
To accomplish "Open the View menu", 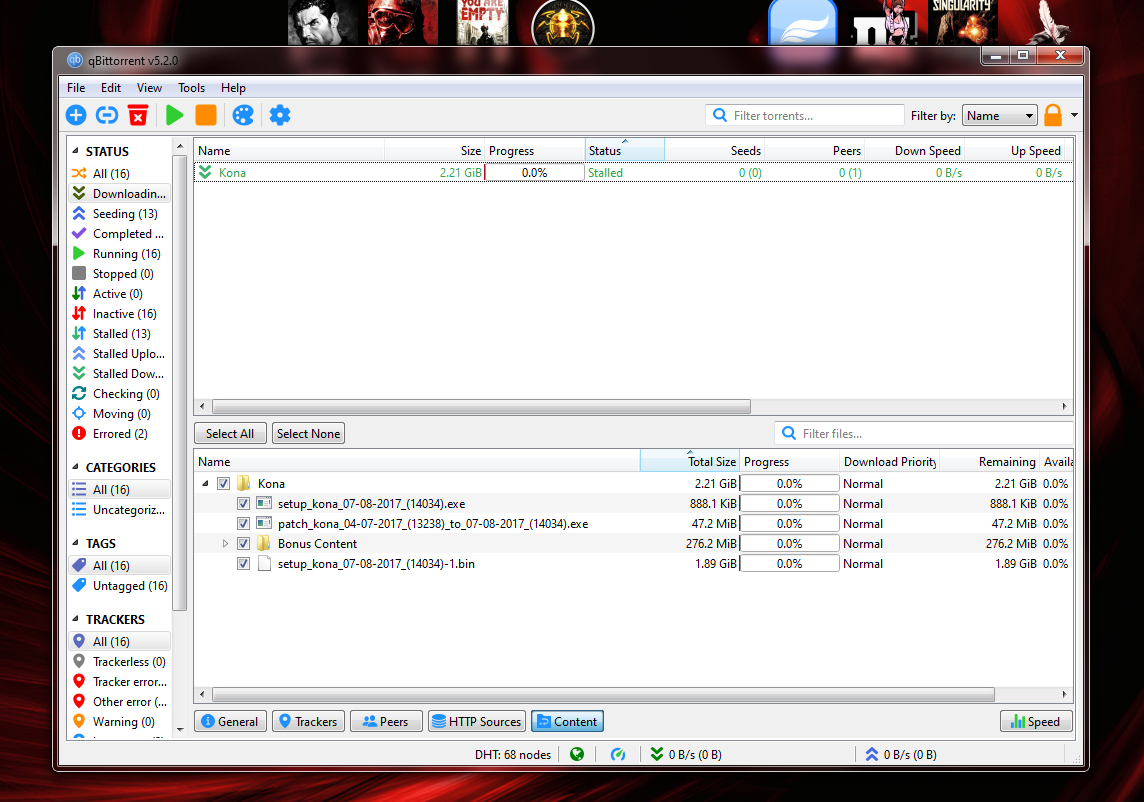I will coord(149,88).
